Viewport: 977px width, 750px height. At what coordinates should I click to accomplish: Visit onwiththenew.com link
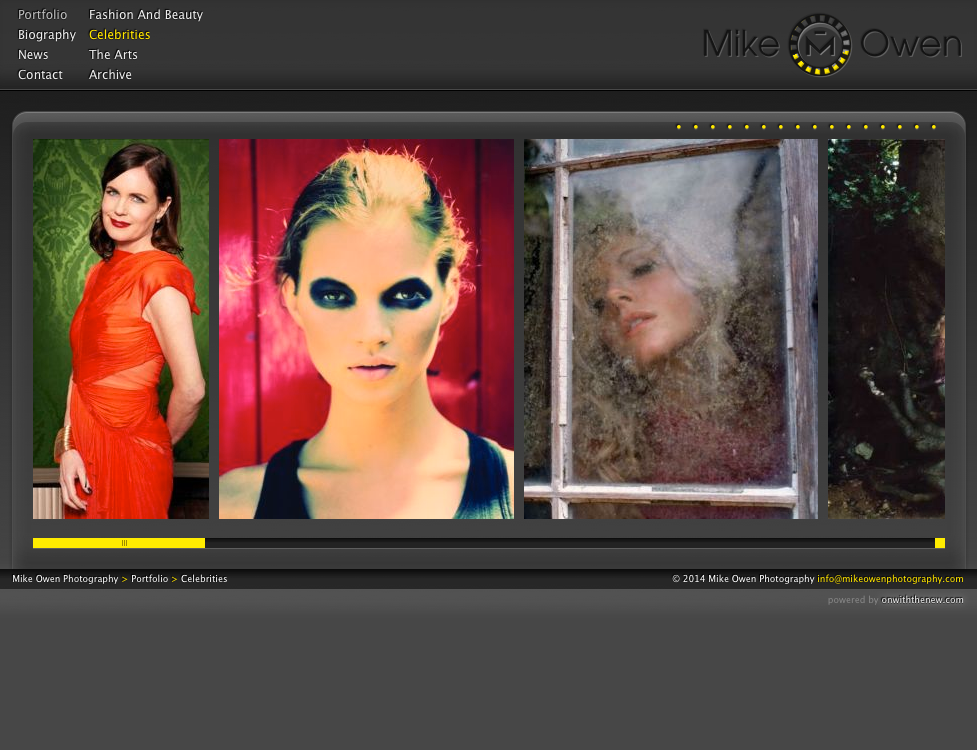click(922, 600)
